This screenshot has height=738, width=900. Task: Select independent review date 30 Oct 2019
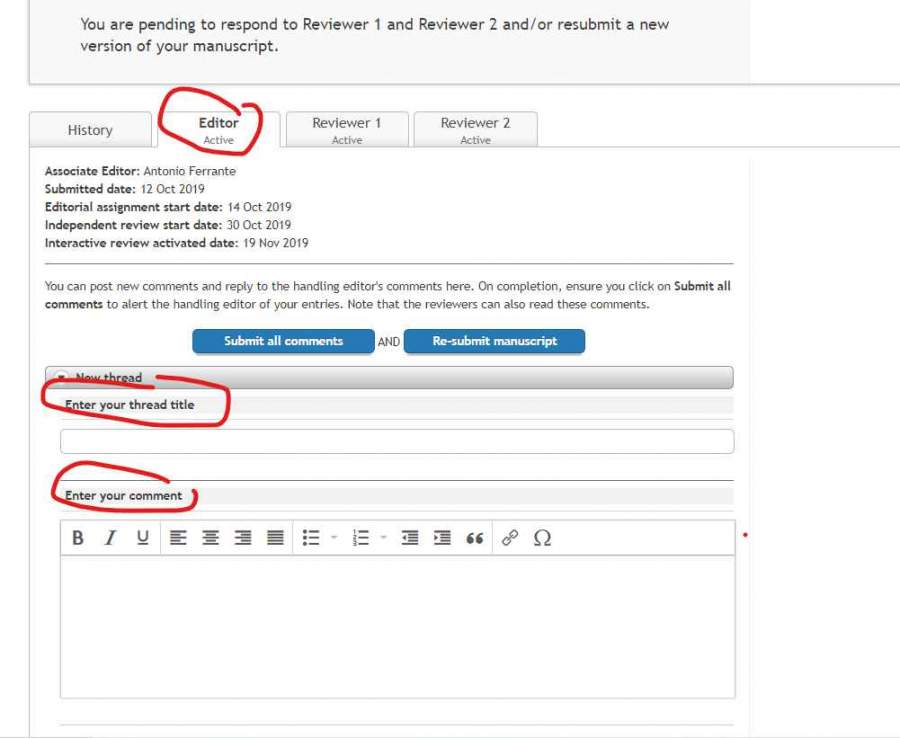pos(259,225)
